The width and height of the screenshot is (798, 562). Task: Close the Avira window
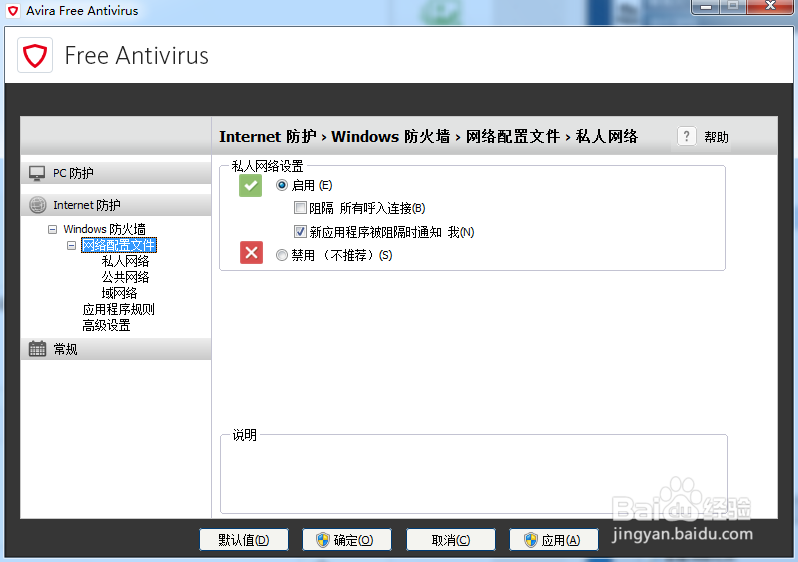(770, 7)
